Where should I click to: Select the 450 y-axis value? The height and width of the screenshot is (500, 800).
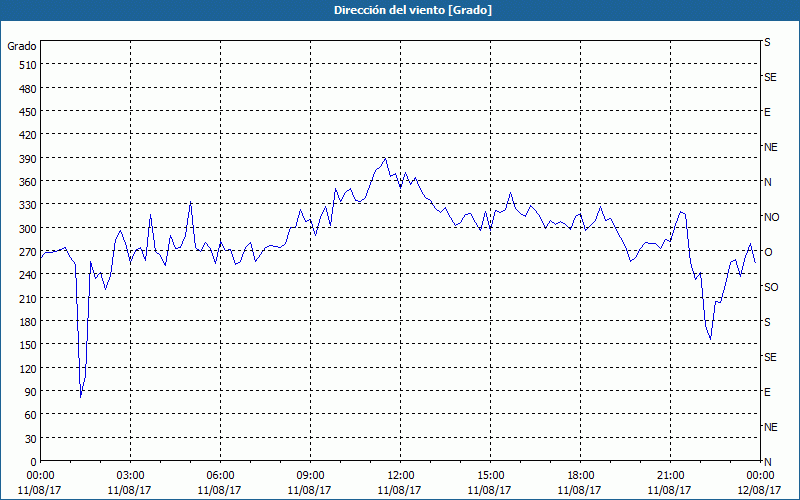29,112
